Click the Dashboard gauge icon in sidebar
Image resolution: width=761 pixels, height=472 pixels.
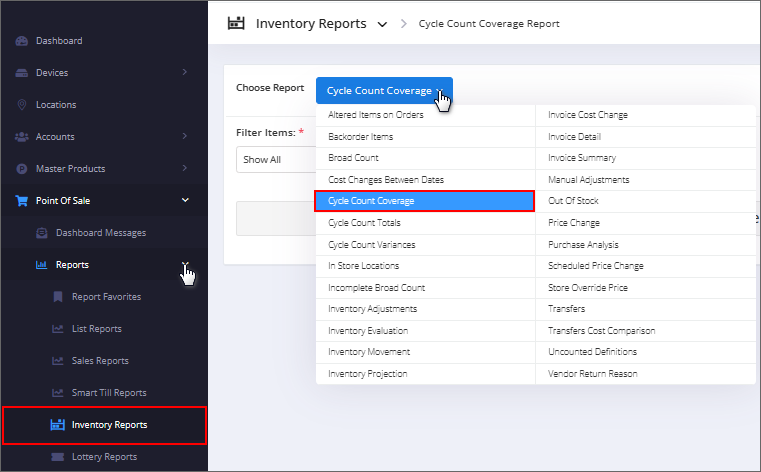click(22, 41)
